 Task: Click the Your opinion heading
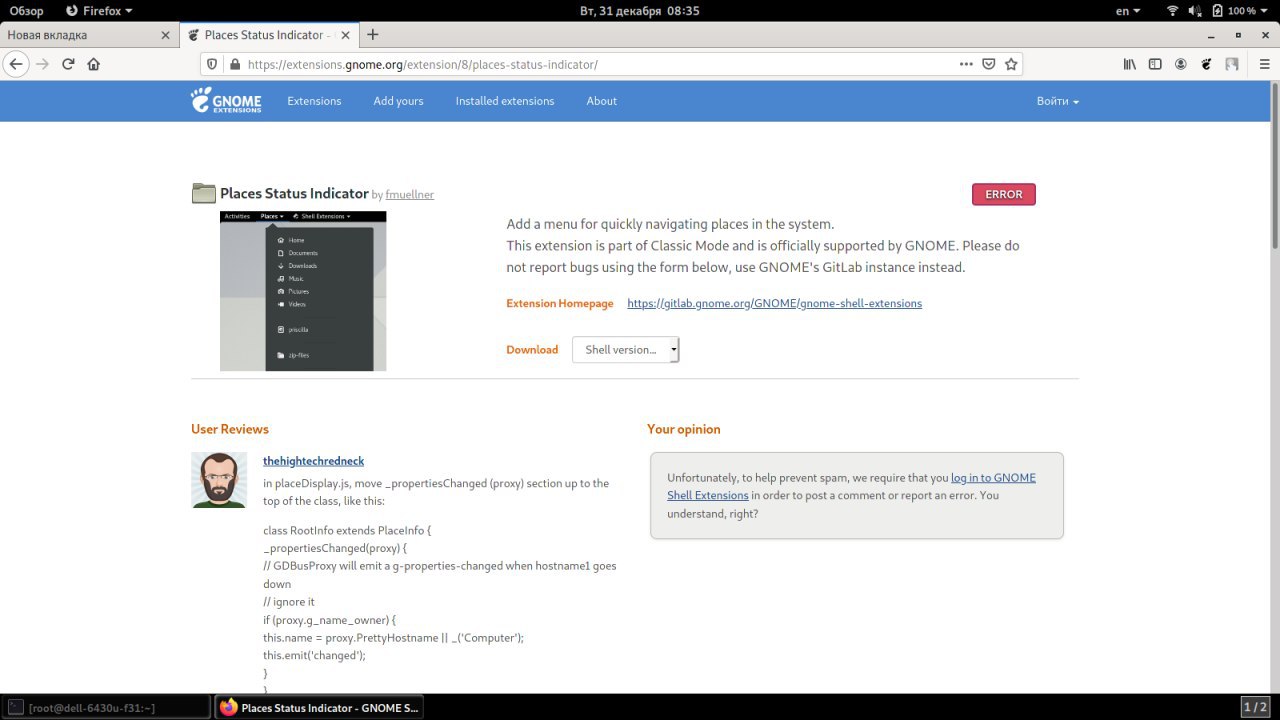pos(683,429)
